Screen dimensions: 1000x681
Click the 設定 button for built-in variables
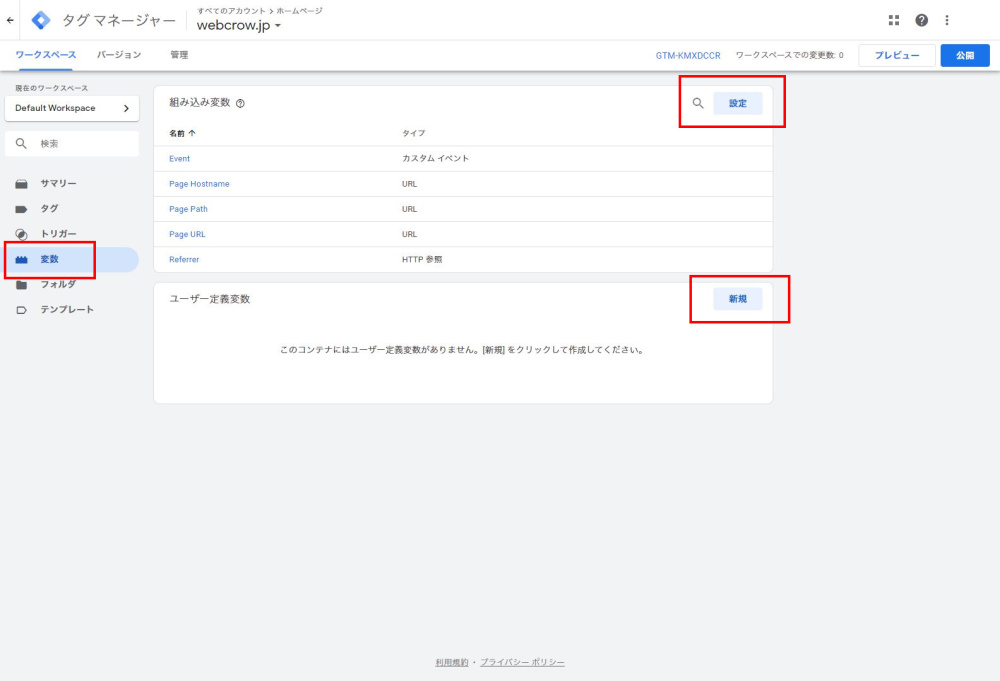pos(738,103)
